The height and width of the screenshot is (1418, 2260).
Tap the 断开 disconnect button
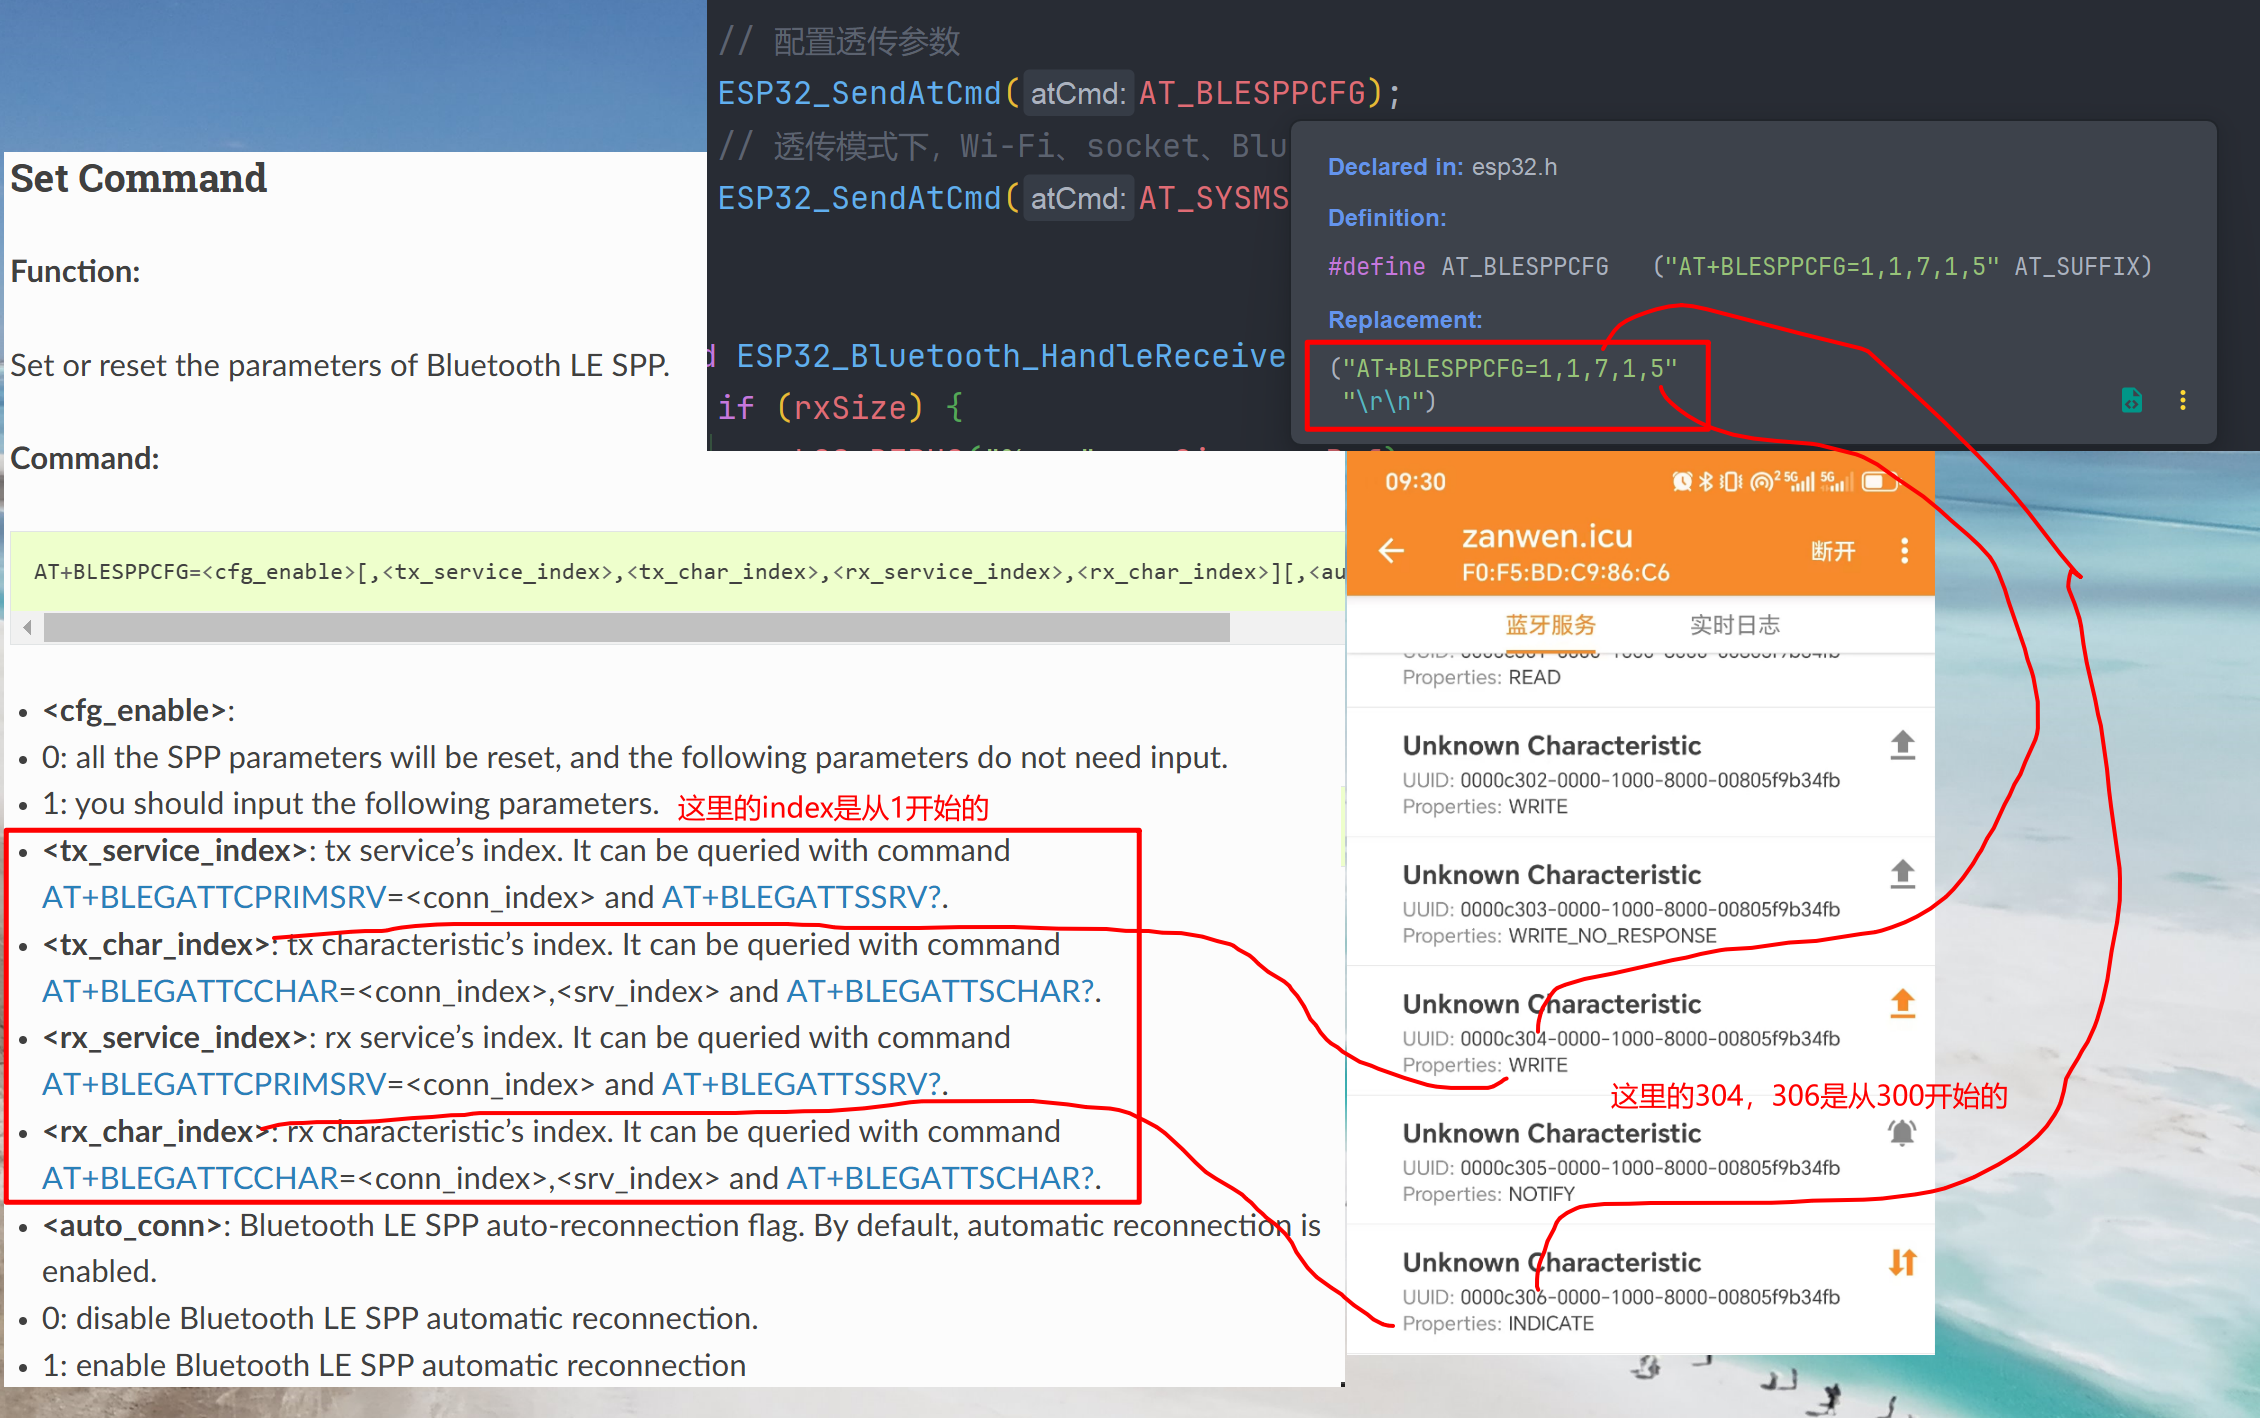pos(1832,551)
